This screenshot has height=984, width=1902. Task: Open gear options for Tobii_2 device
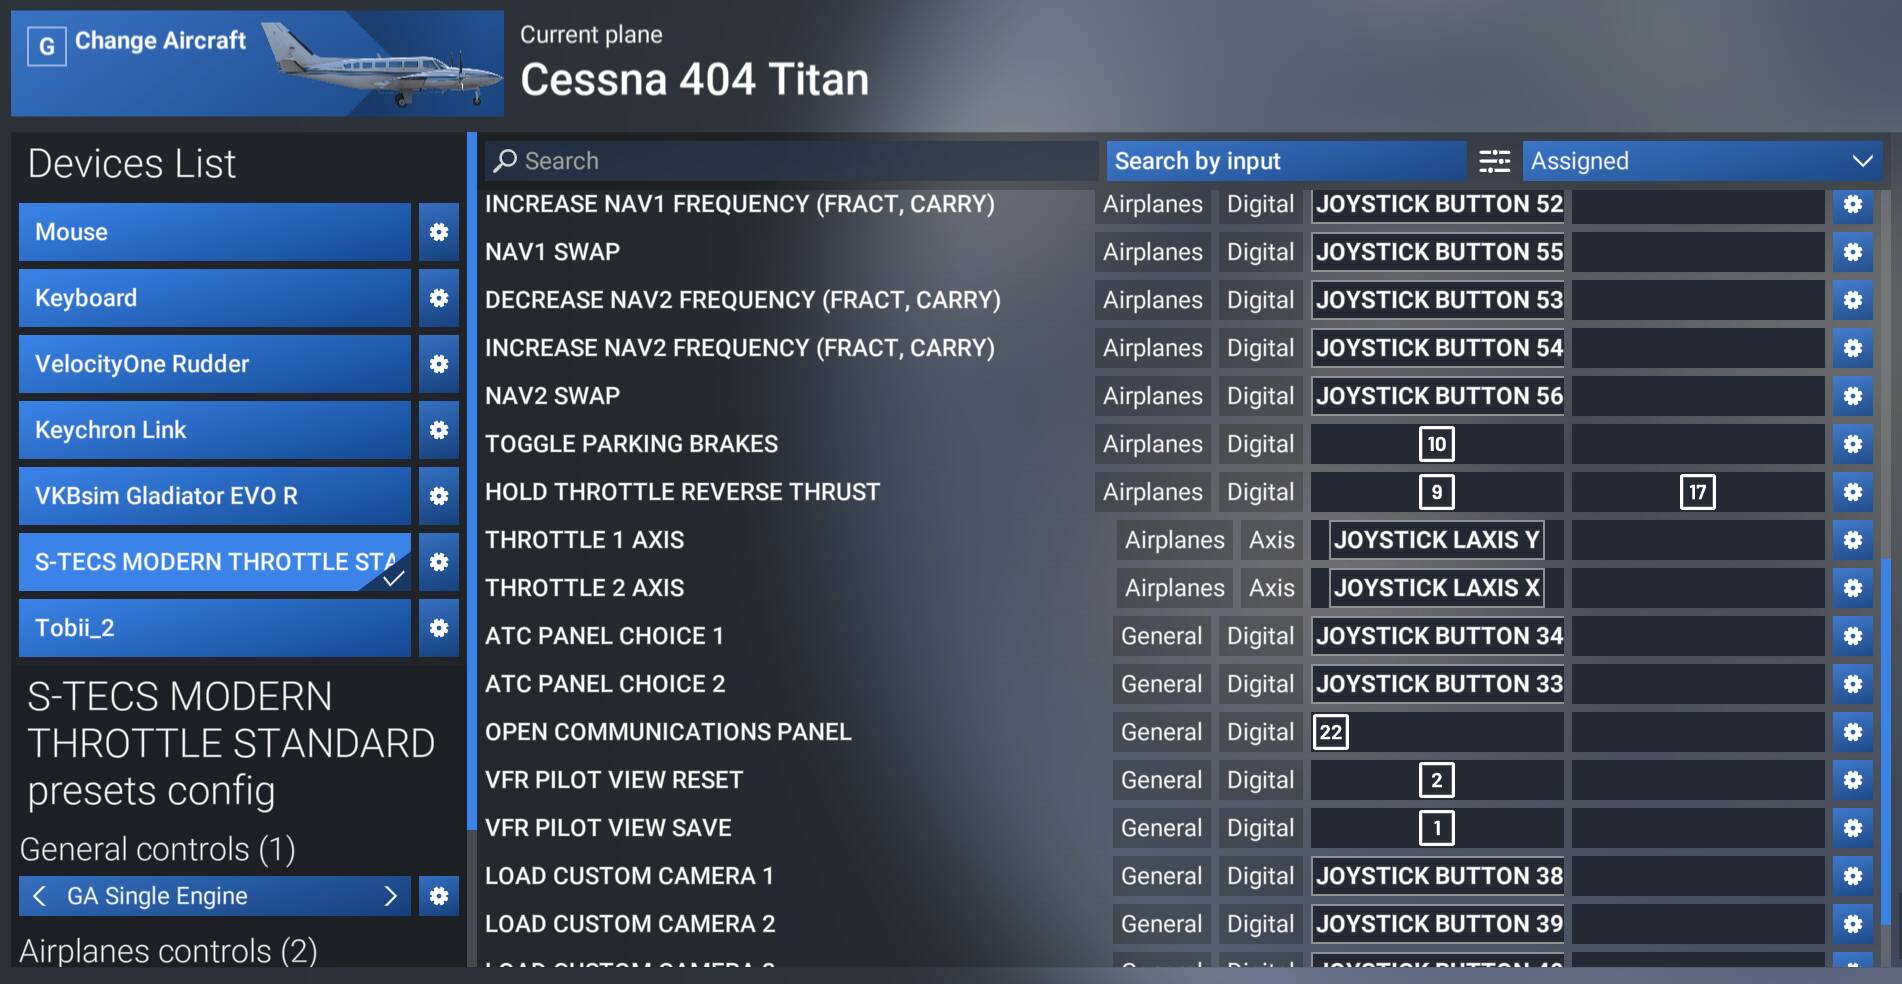click(438, 628)
